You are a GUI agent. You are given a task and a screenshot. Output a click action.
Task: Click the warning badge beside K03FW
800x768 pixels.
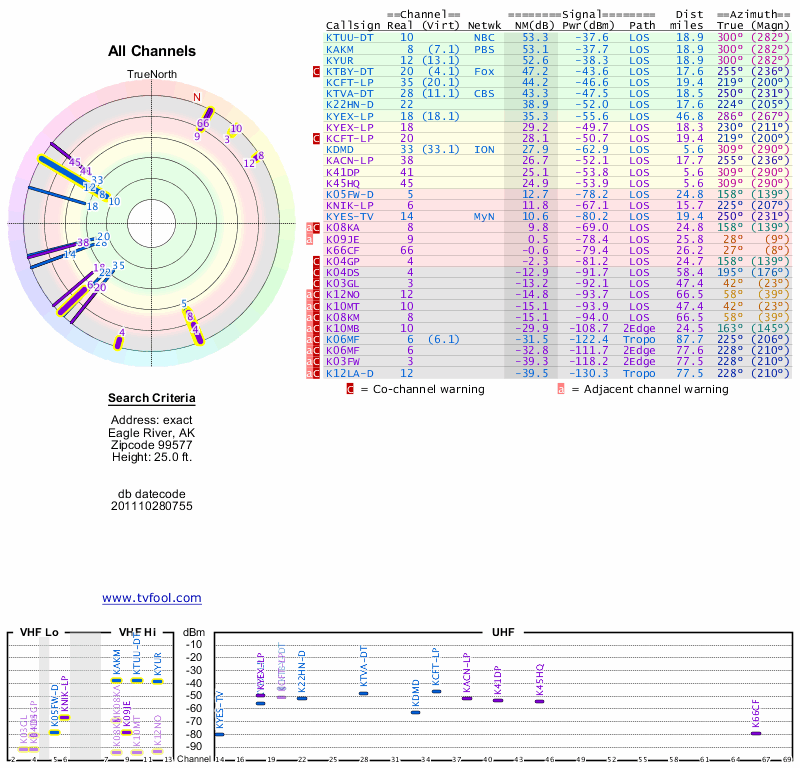click(313, 362)
